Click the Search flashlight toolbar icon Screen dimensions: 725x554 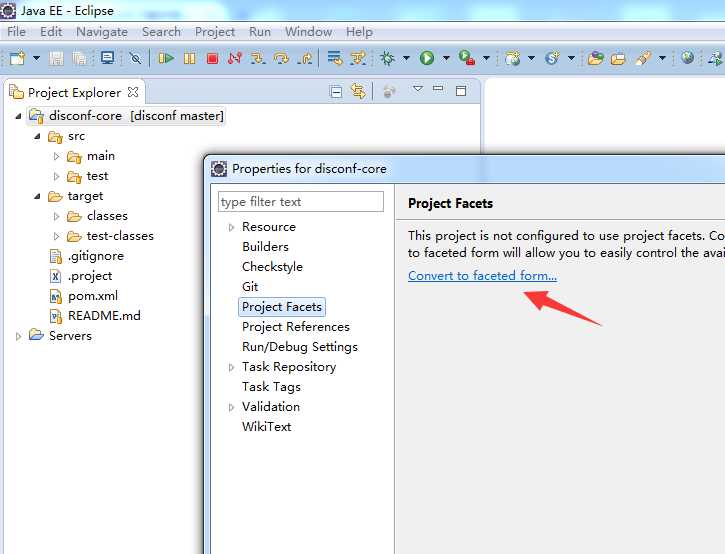(643, 58)
